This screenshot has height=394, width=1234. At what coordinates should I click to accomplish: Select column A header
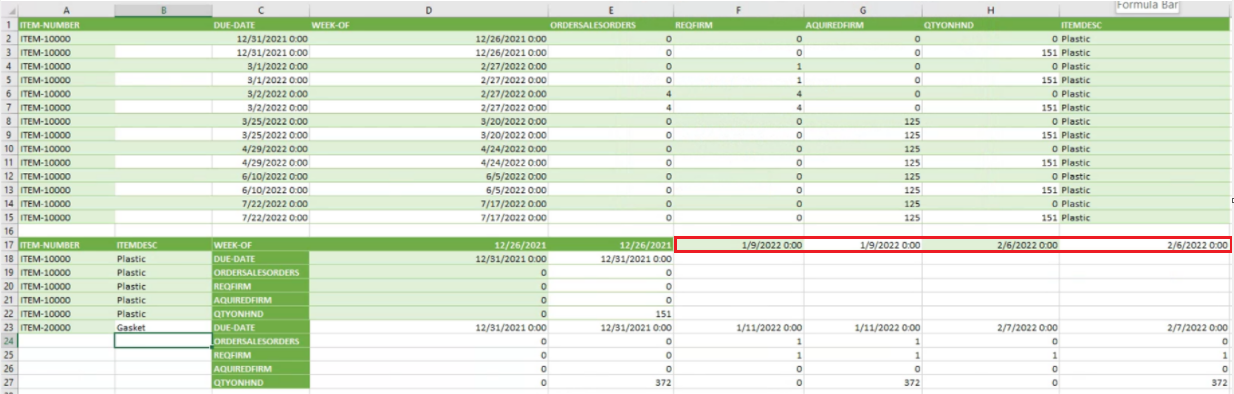tap(66, 10)
